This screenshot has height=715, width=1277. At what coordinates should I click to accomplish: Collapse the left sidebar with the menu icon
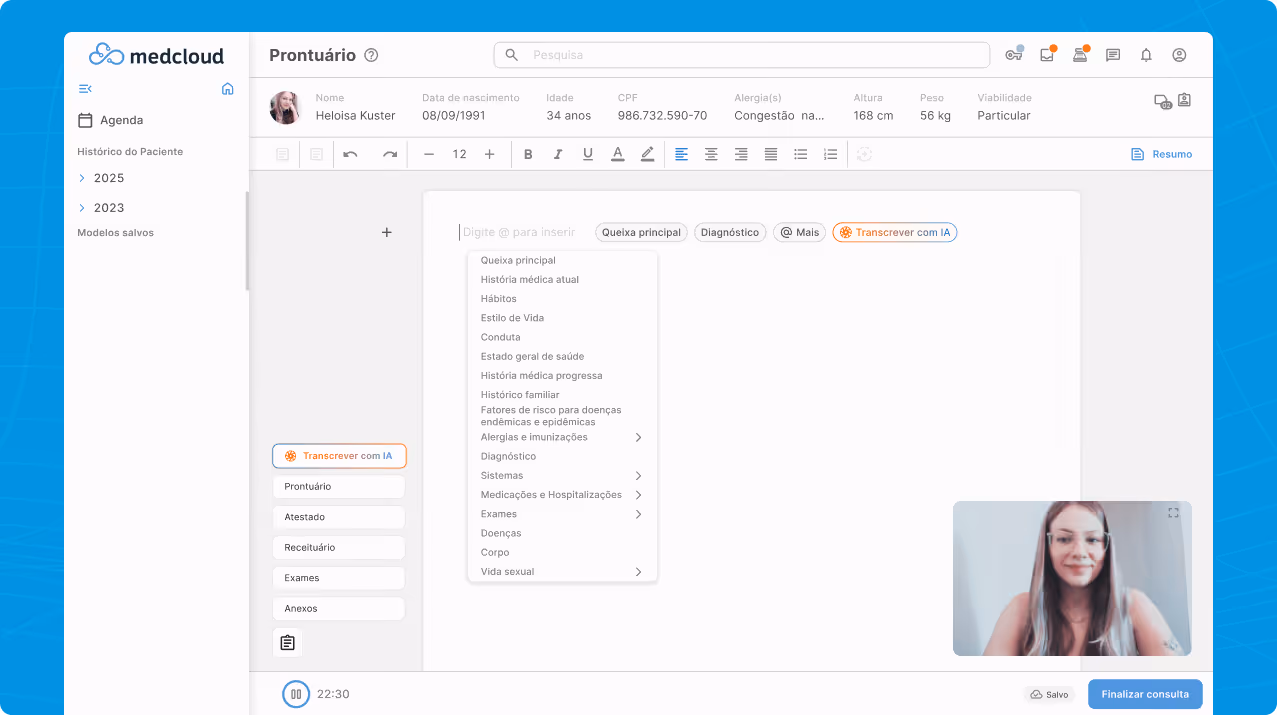(85, 88)
